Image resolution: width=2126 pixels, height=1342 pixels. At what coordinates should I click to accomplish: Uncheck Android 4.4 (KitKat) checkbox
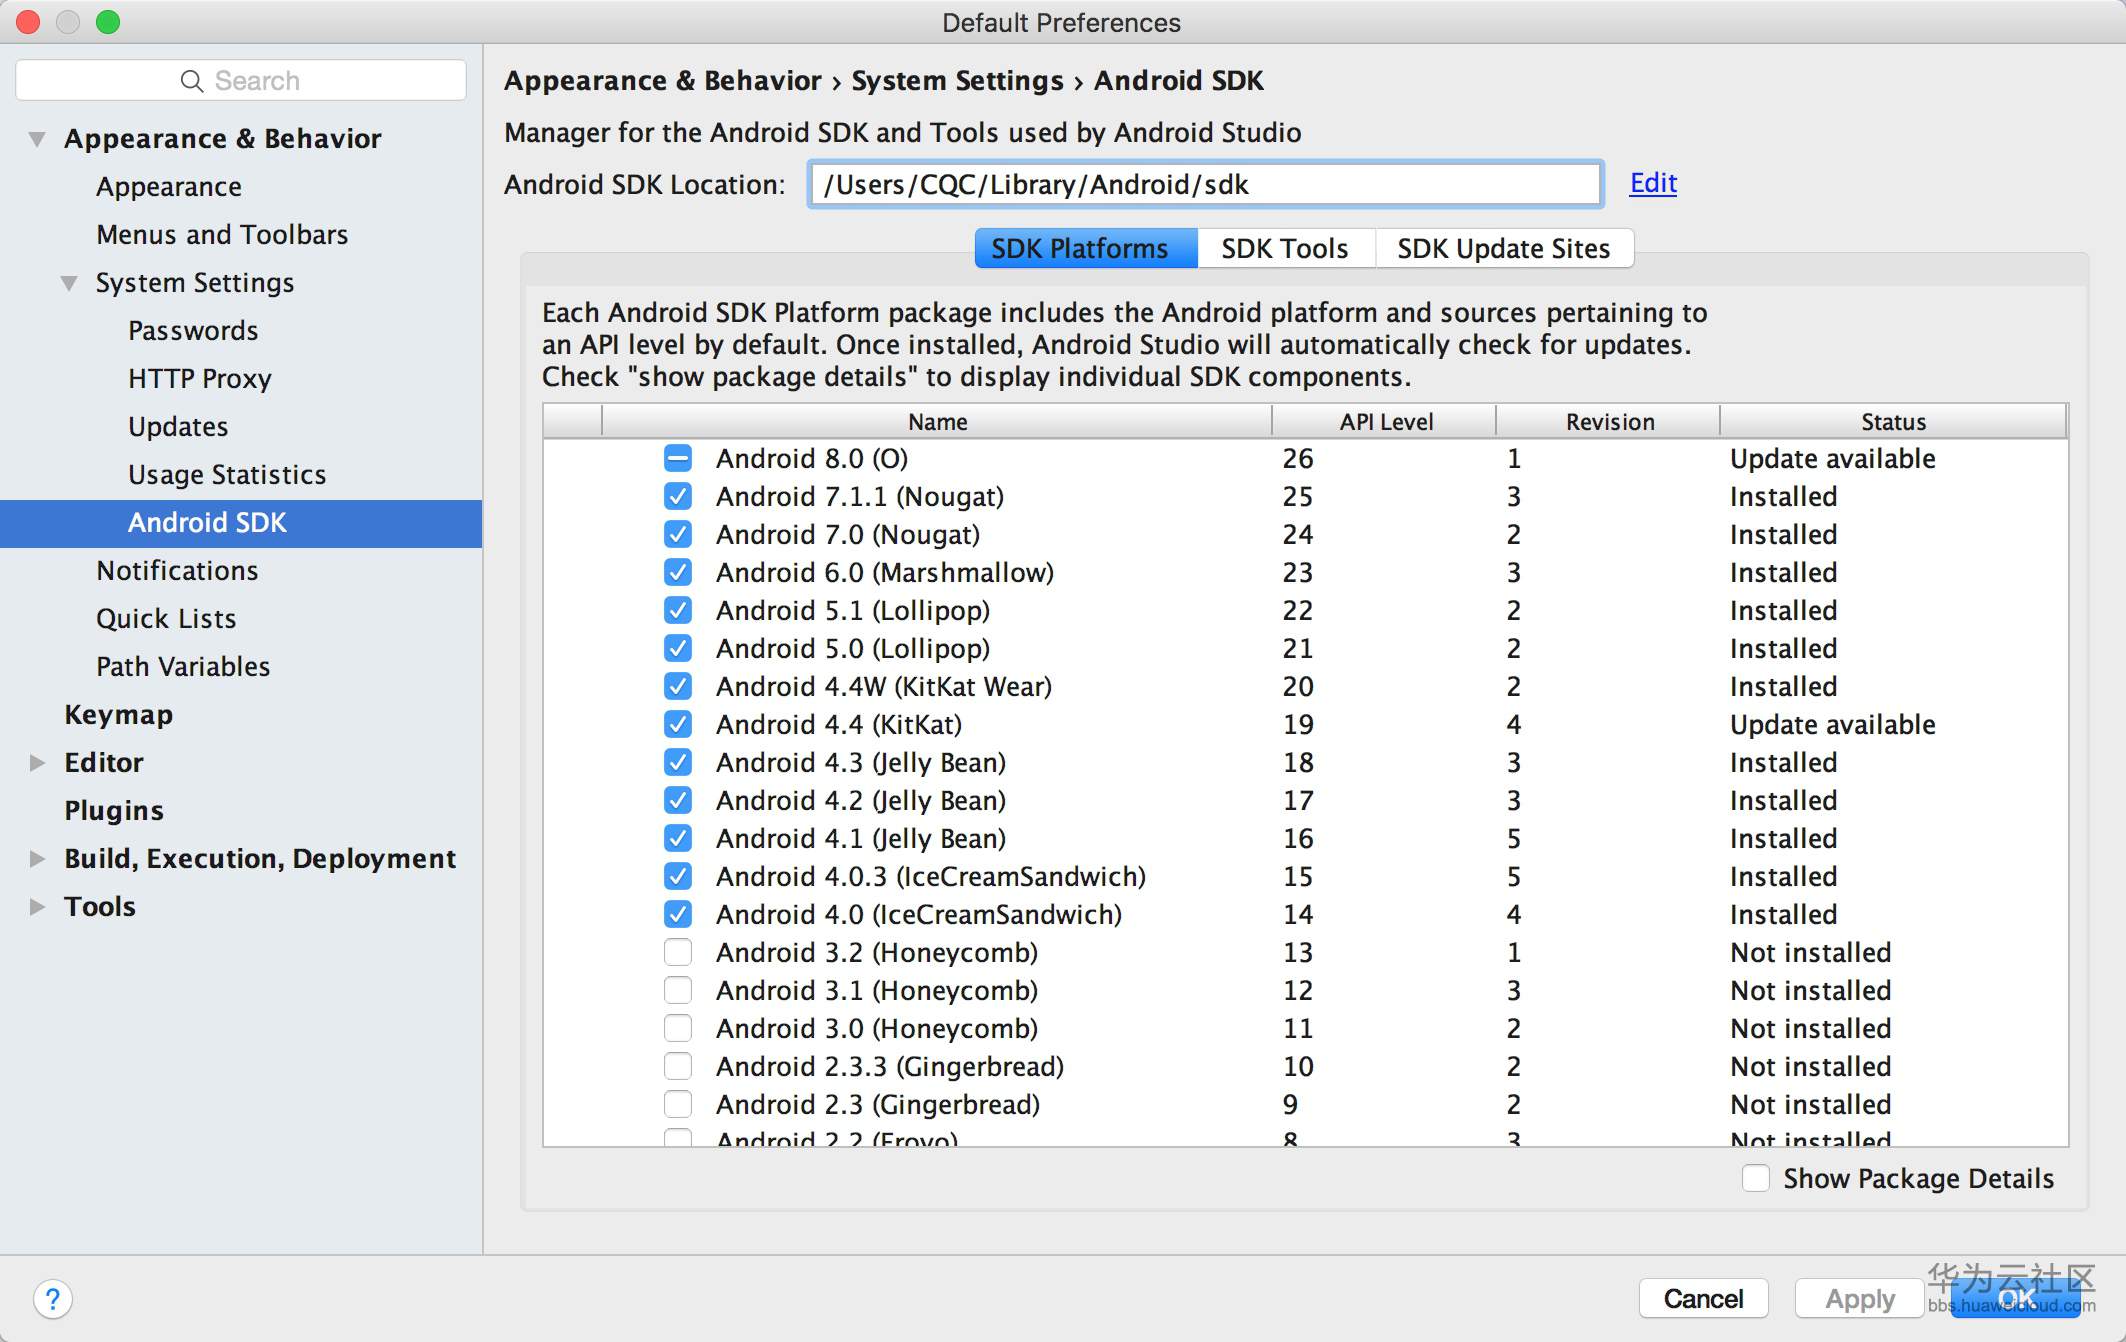[678, 724]
